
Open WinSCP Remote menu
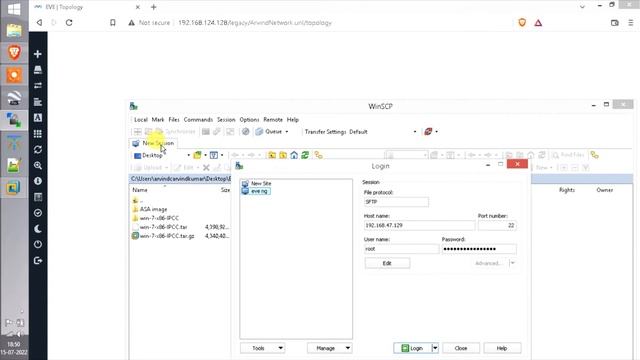coord(273,120)
